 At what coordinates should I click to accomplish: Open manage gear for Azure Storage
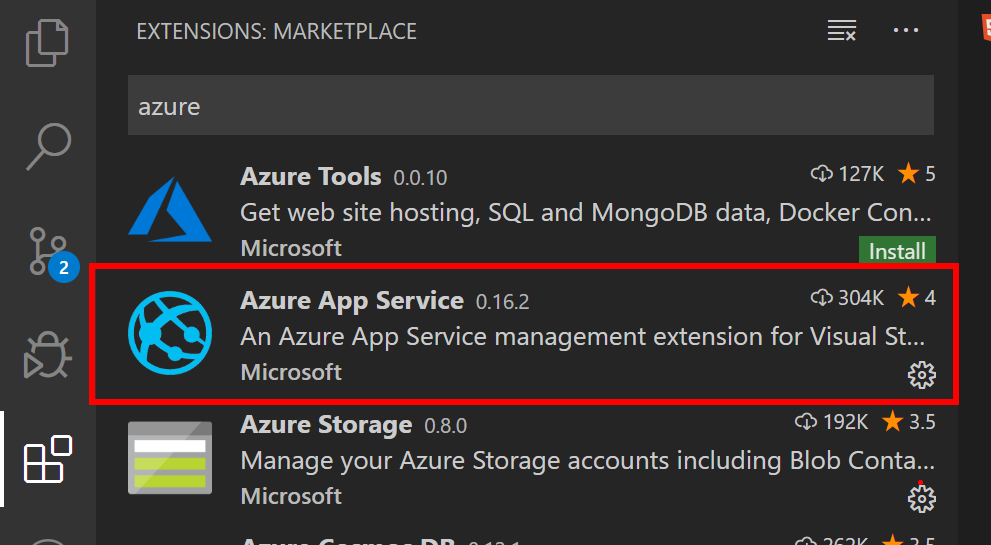921,499
